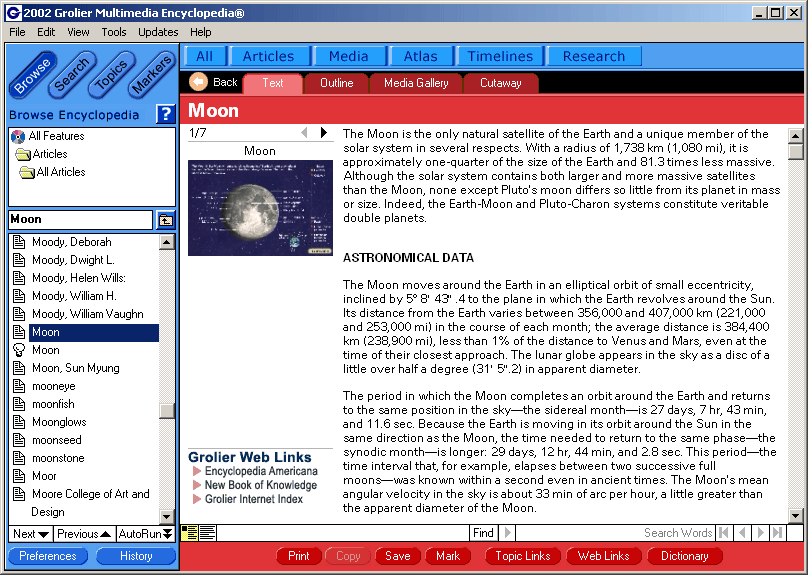Click document icon beside Moor

(19, 476)
